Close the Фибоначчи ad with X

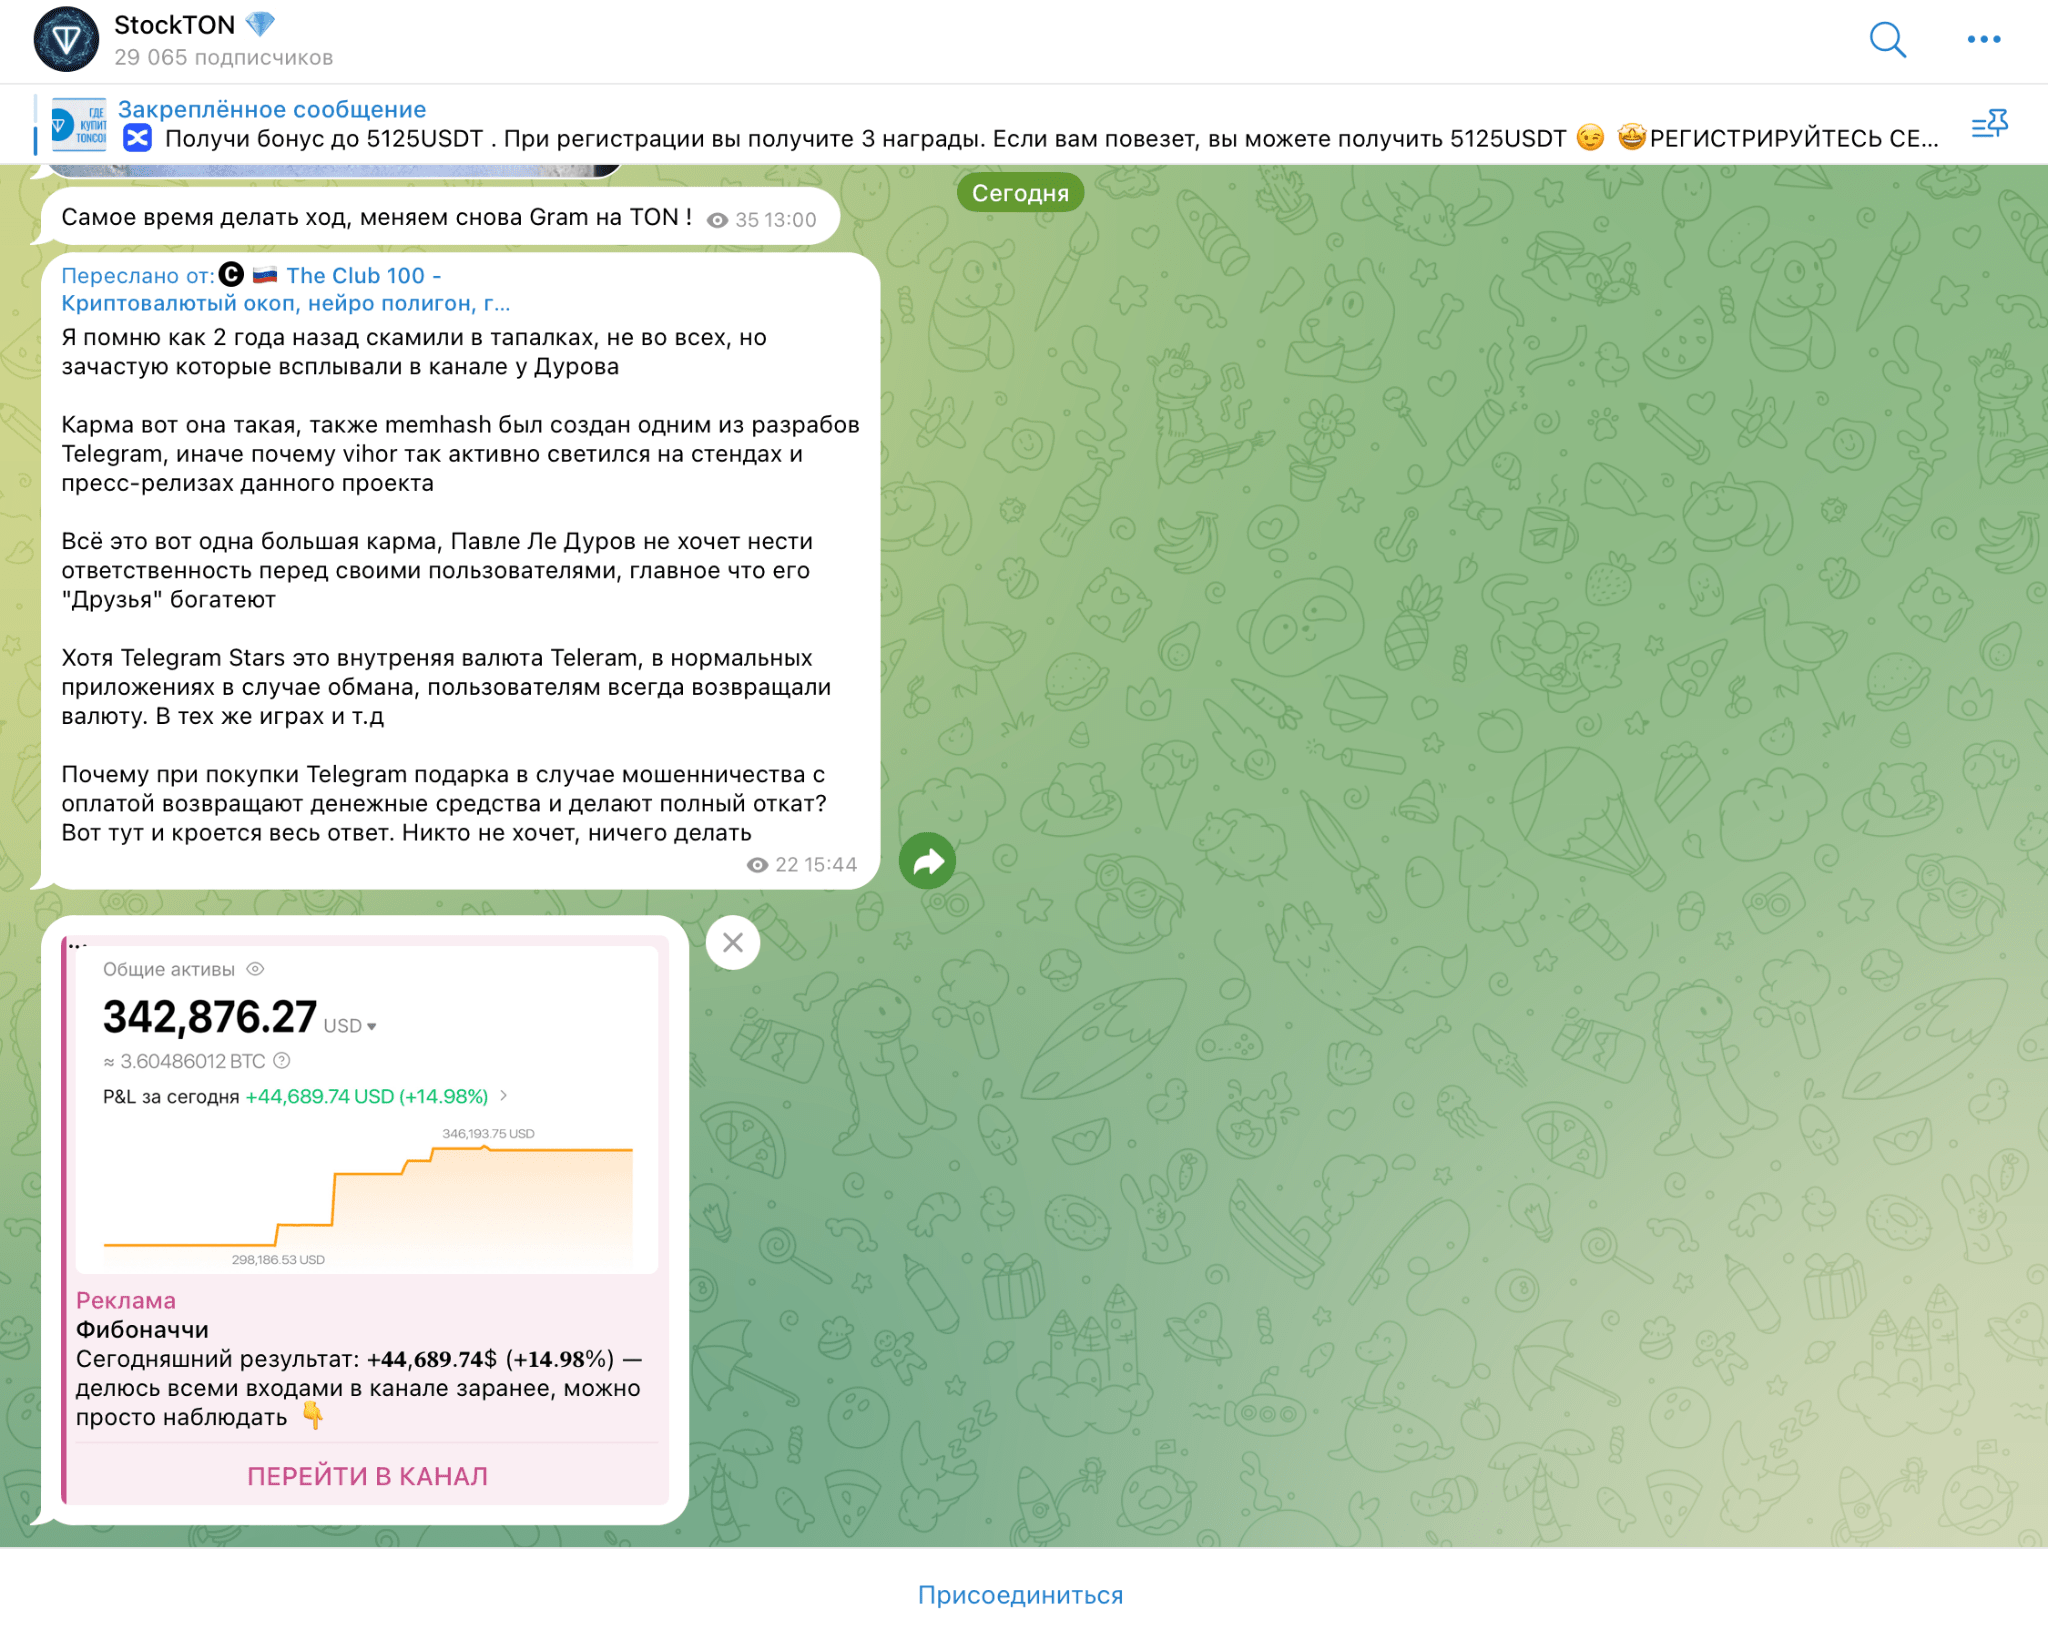(733, 942)
